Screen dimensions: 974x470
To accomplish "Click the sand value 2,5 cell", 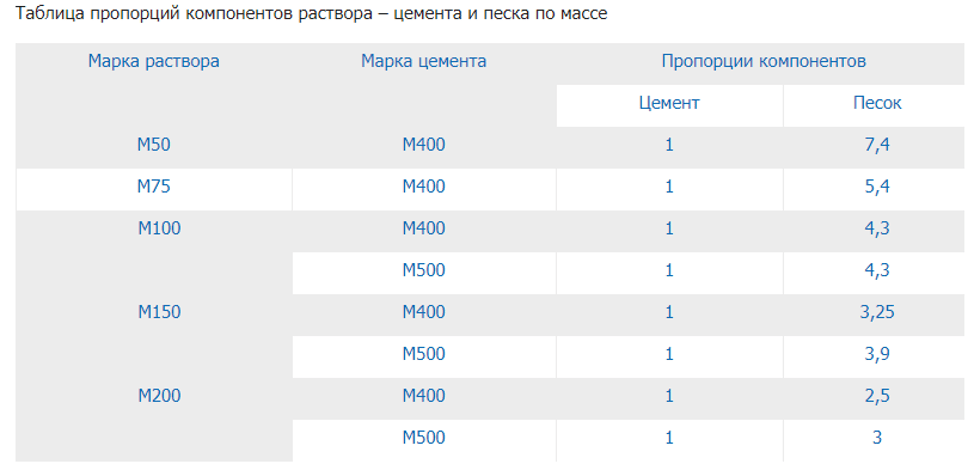I will pos(877,396).
